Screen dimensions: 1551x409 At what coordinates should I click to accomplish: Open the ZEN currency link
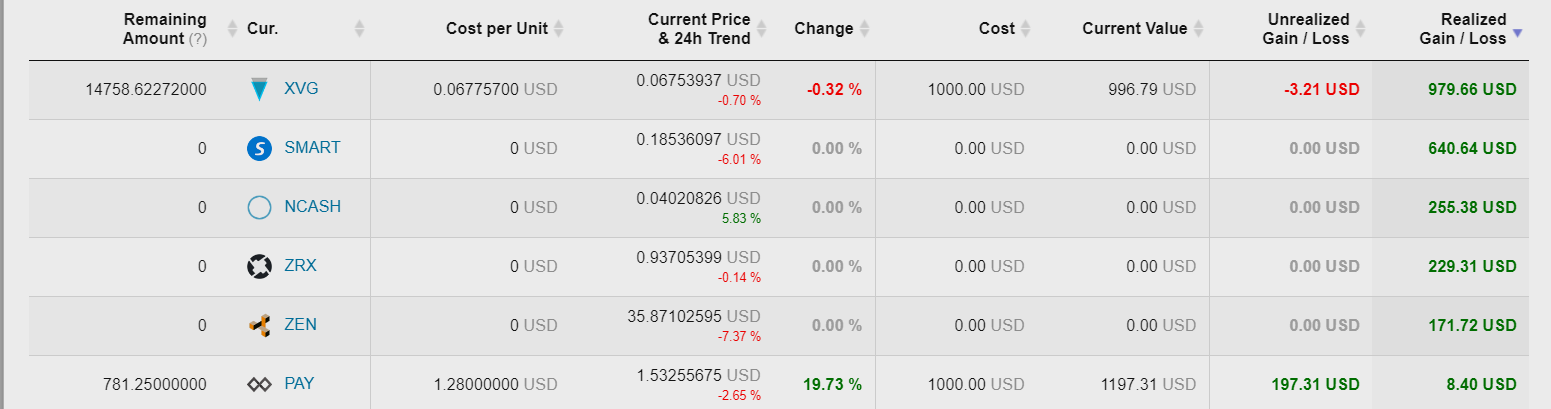(x=300, y=325)
